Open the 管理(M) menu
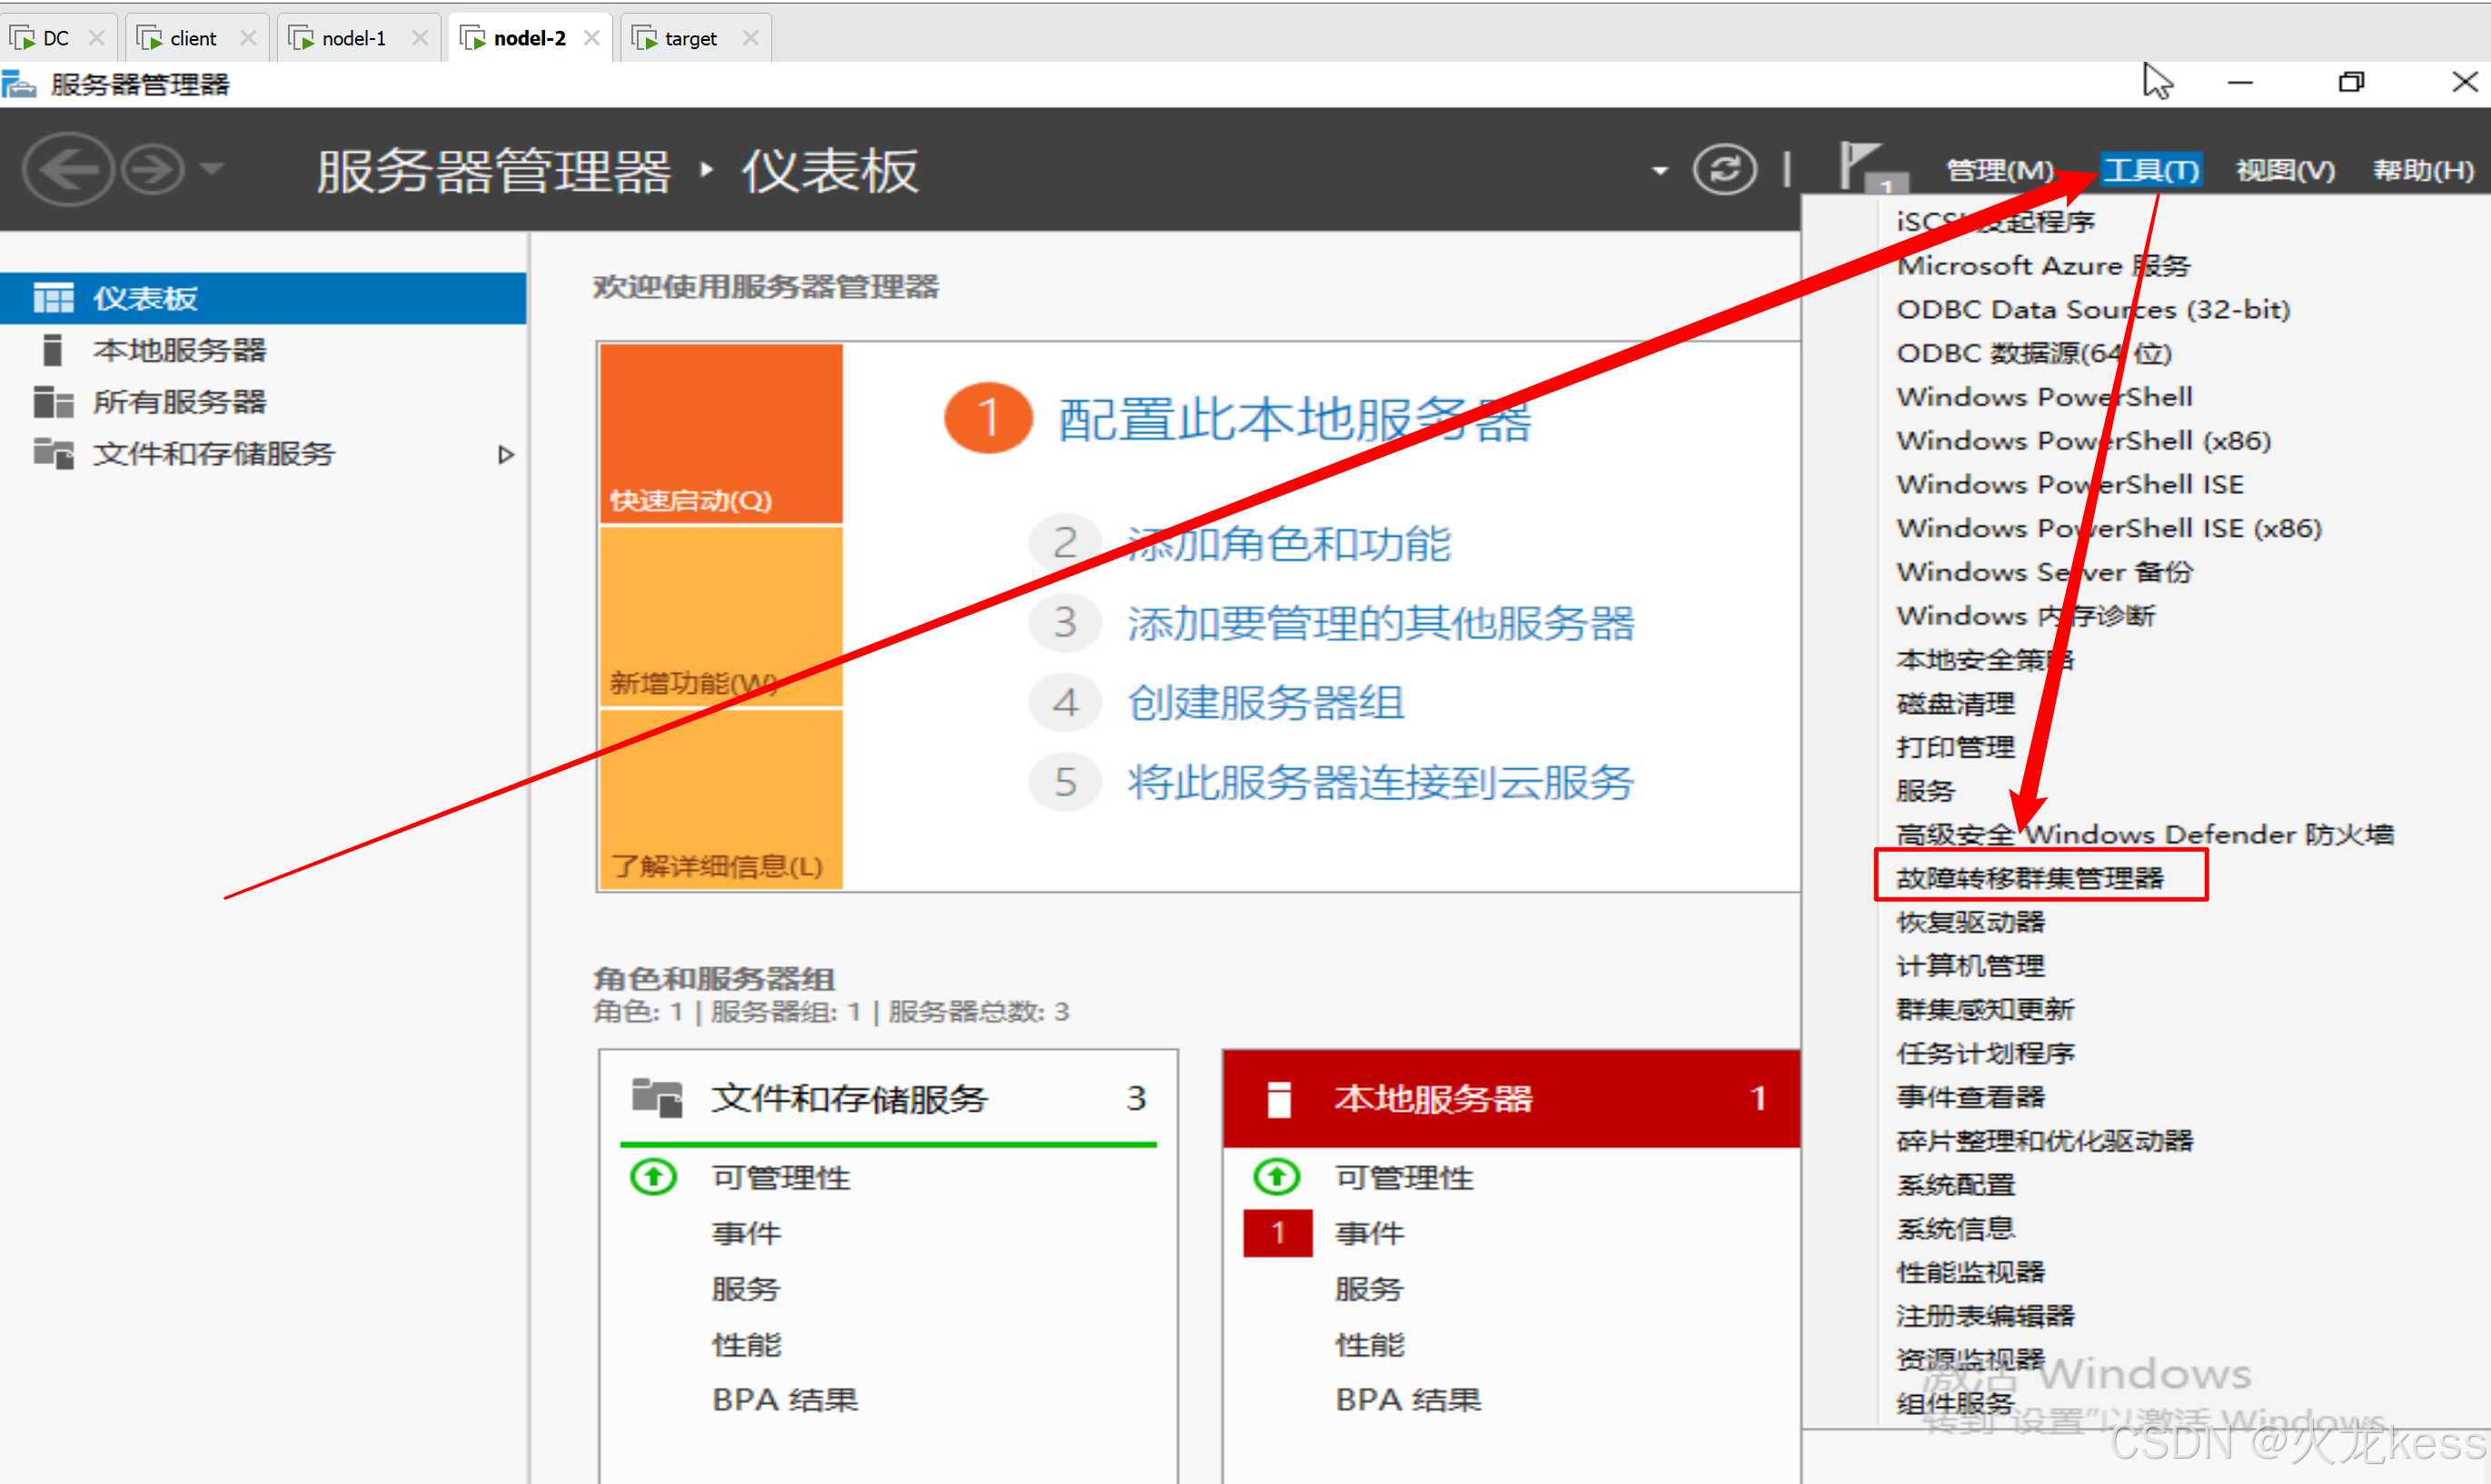 click(x=1999, y=170)
